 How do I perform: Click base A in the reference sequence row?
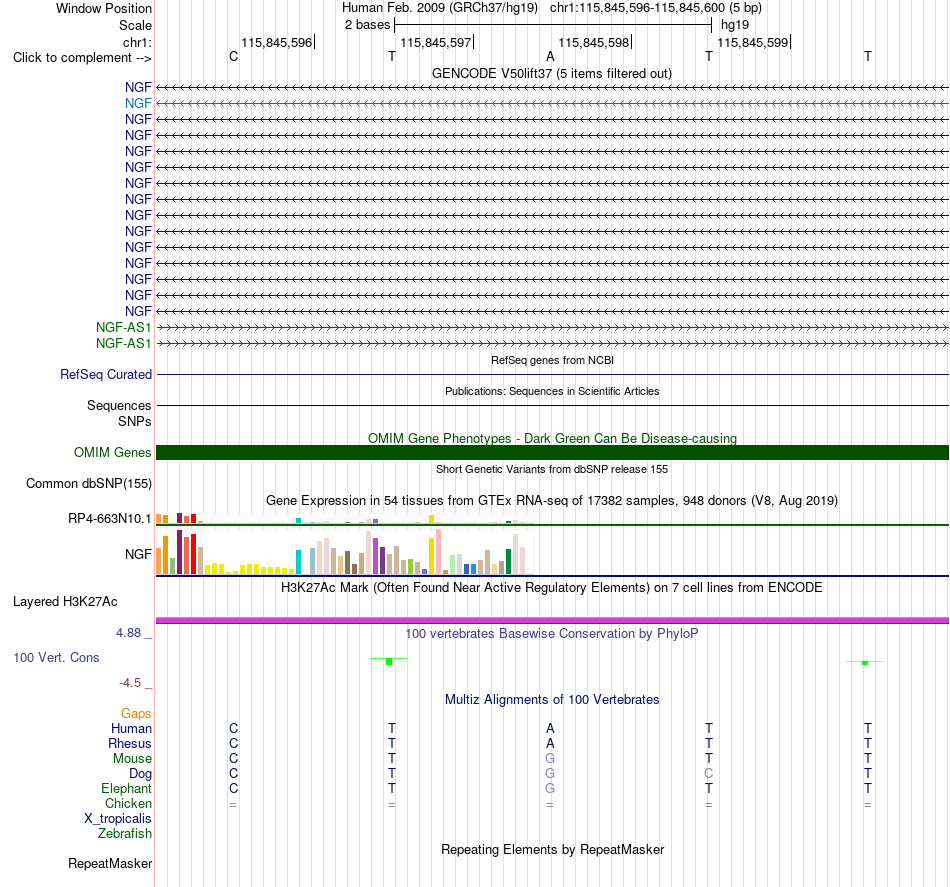coord(550,56)
